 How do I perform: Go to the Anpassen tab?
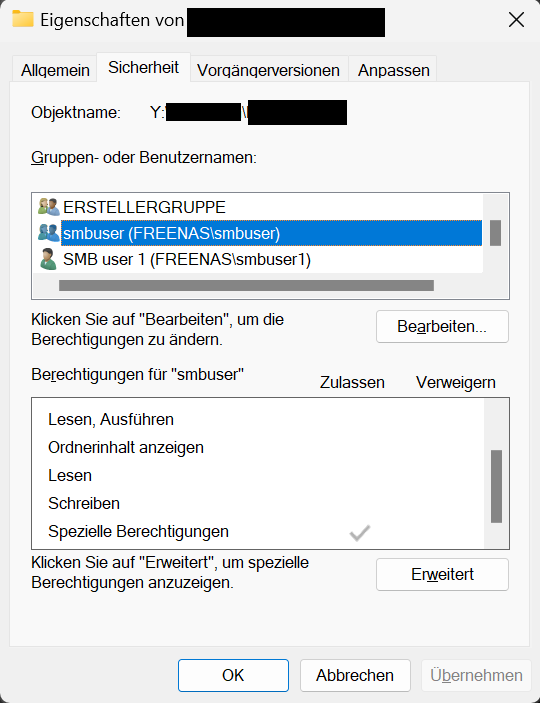point(393,70)
